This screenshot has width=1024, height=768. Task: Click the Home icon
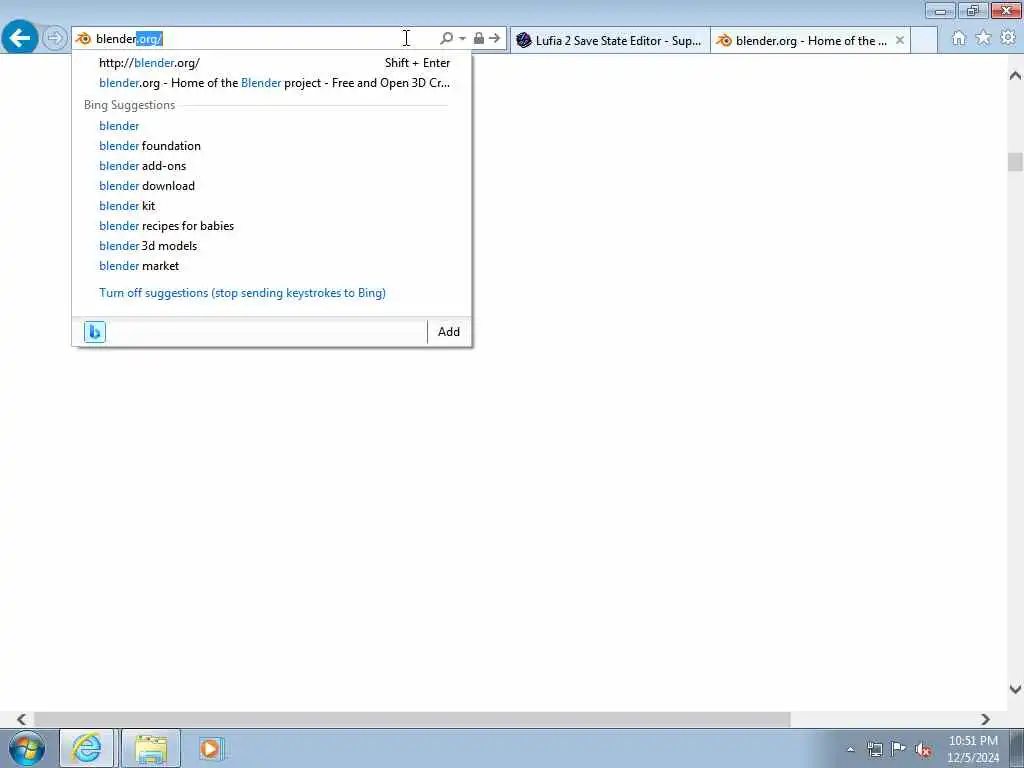coord(959,39)
